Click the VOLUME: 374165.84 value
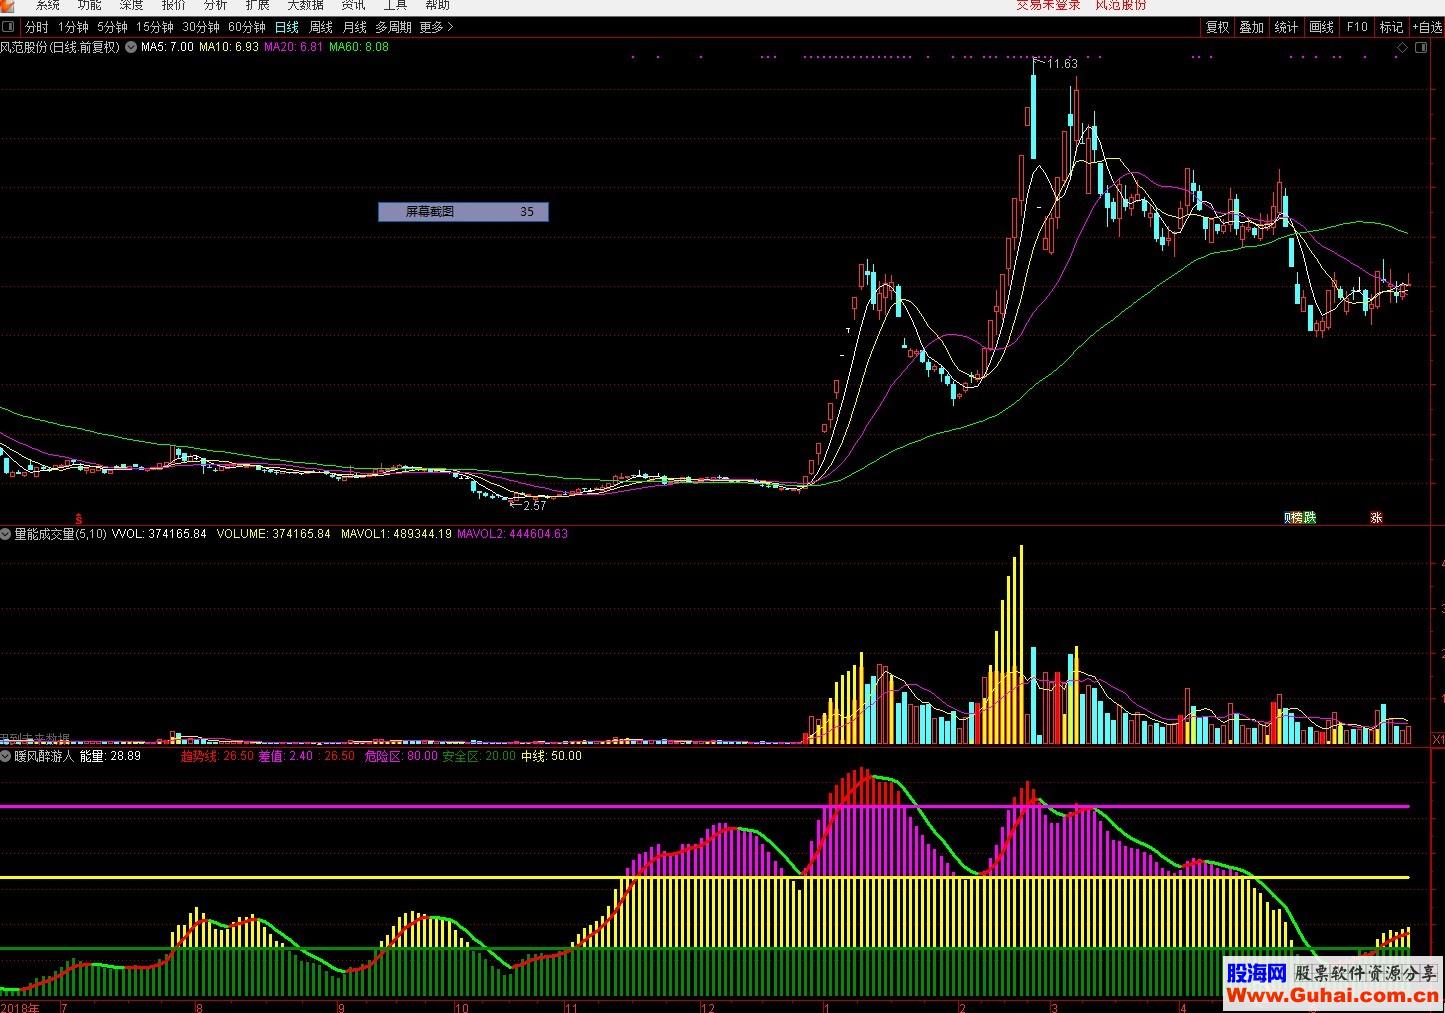The image size is (1445, 1013). coord(273,534)
